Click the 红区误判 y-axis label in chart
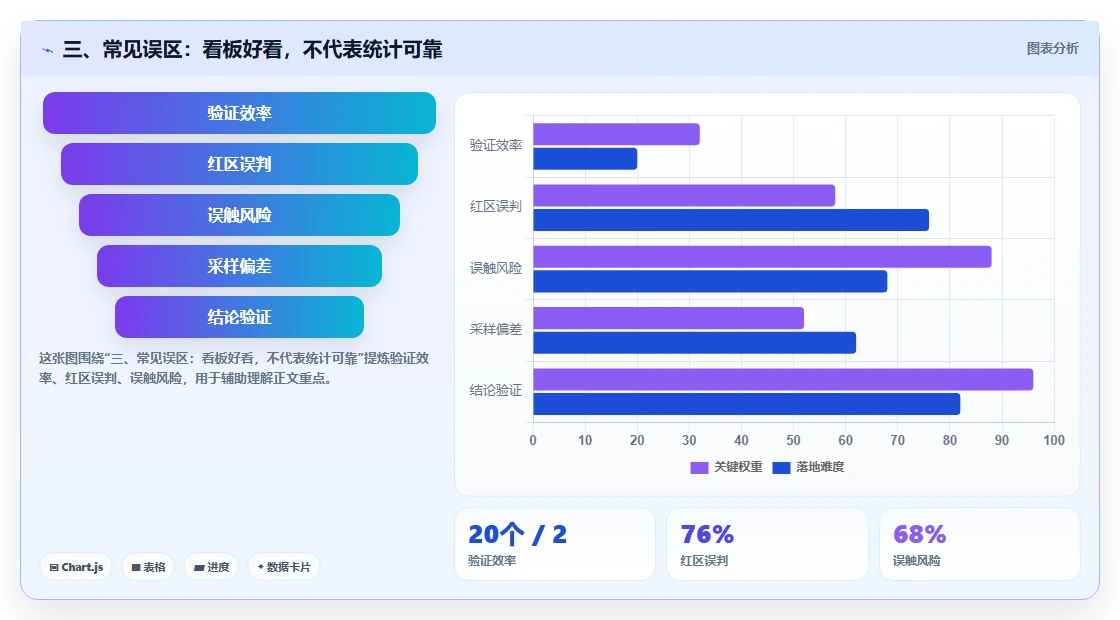This screenshot has height=620, width=1120. click(496, 206)
